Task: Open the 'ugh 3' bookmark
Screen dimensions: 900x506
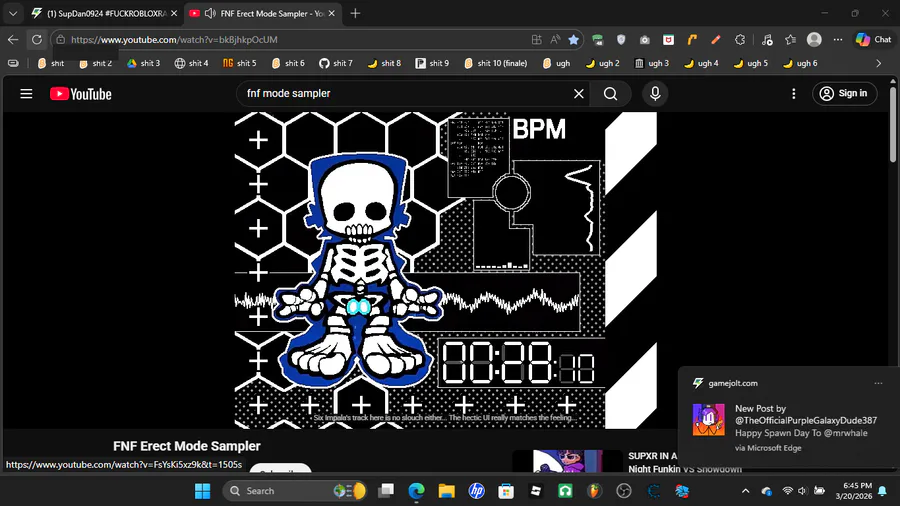Action: pos(651,63)
